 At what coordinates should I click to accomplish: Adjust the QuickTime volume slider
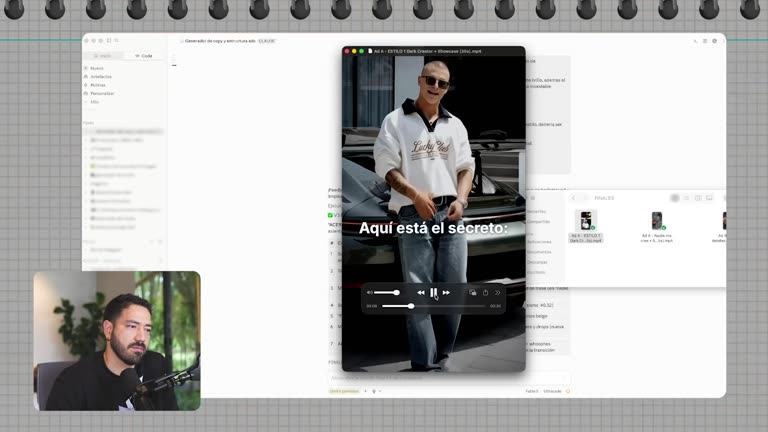[387, 292]
